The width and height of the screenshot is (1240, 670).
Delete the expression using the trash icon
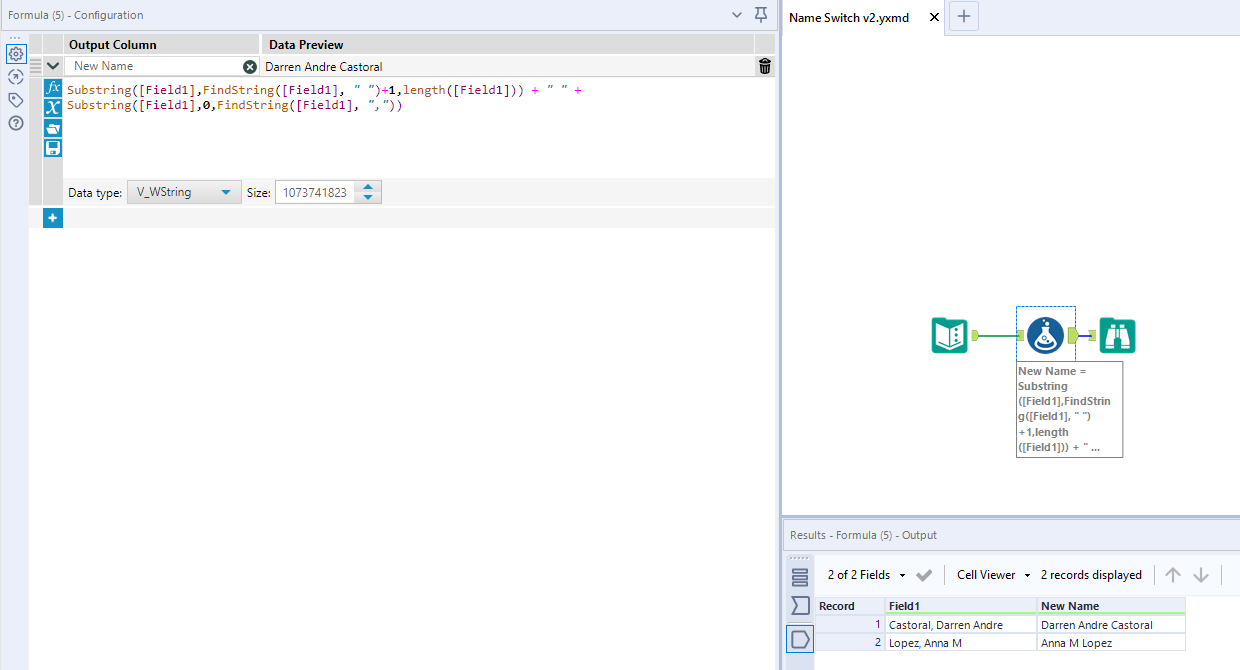(x=763, y=66)
